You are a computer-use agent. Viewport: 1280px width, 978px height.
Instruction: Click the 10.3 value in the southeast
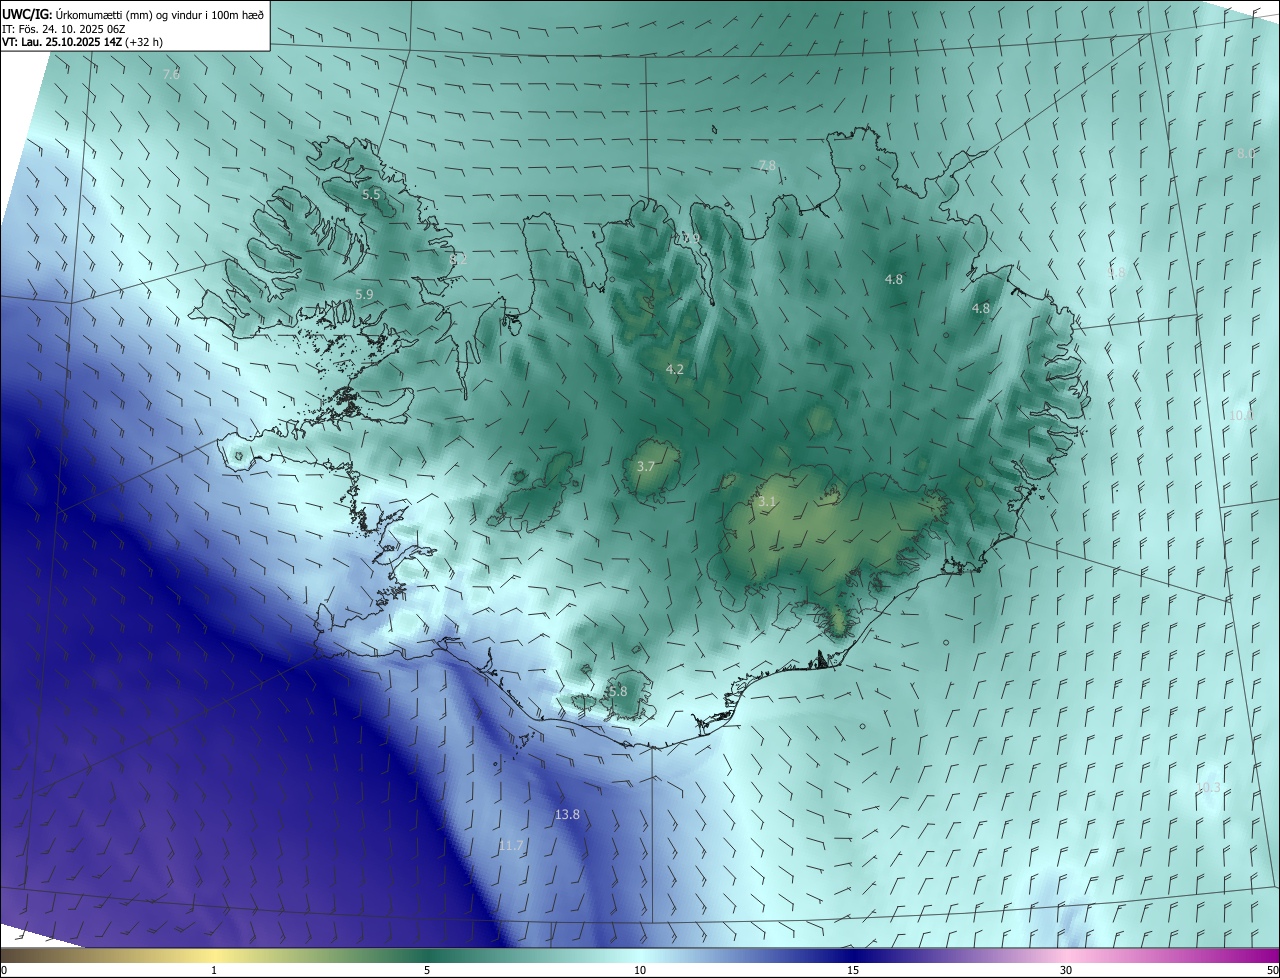1209,788
